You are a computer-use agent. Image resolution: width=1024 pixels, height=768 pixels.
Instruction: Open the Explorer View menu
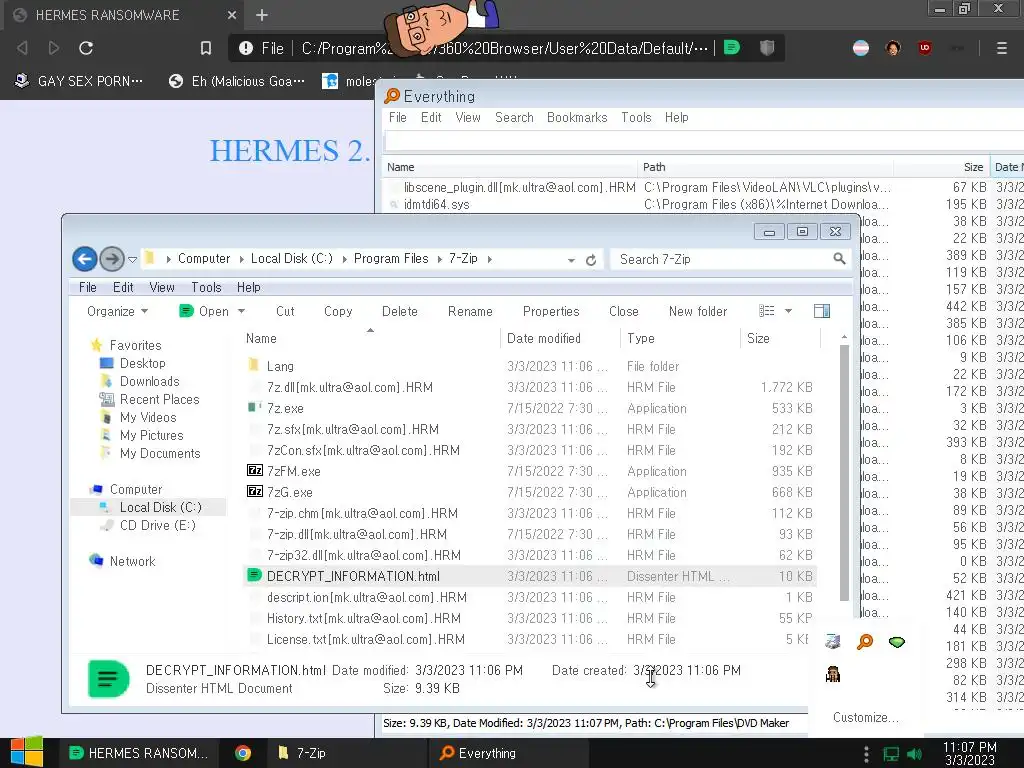pyautogui.click(x=161, y=287)
